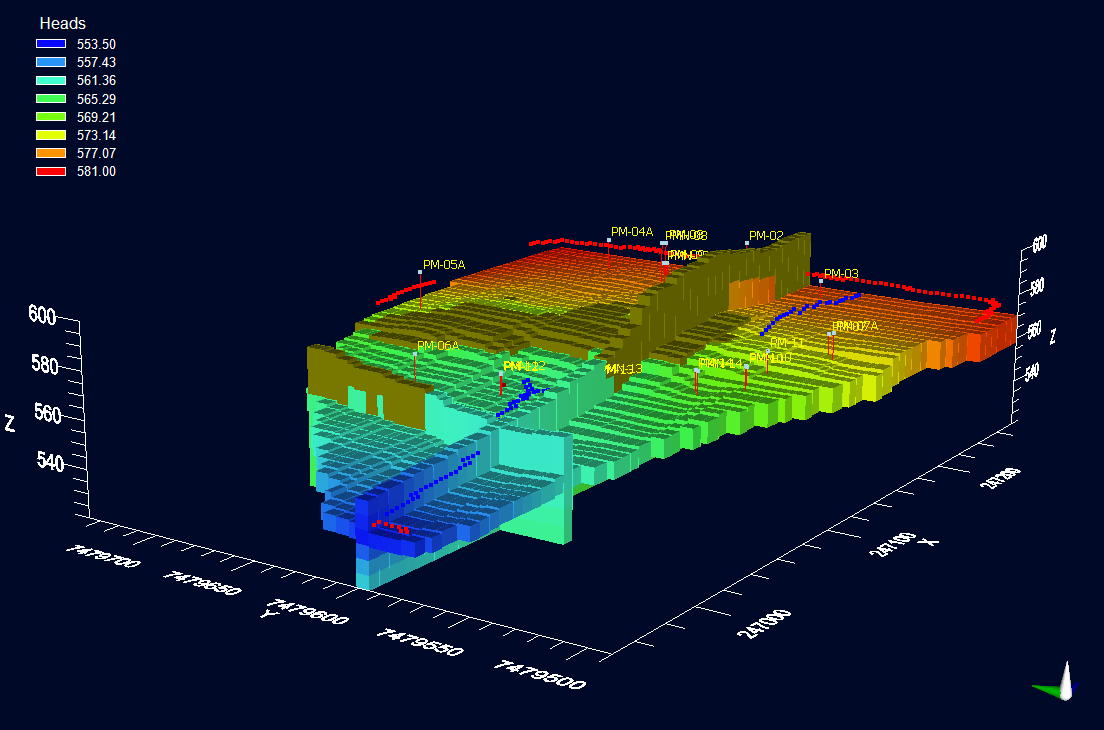Select the 553.50 dark blue legend swatch
Image resolution: width=1104 pixels, height=730 pixels.
(51, 44)
